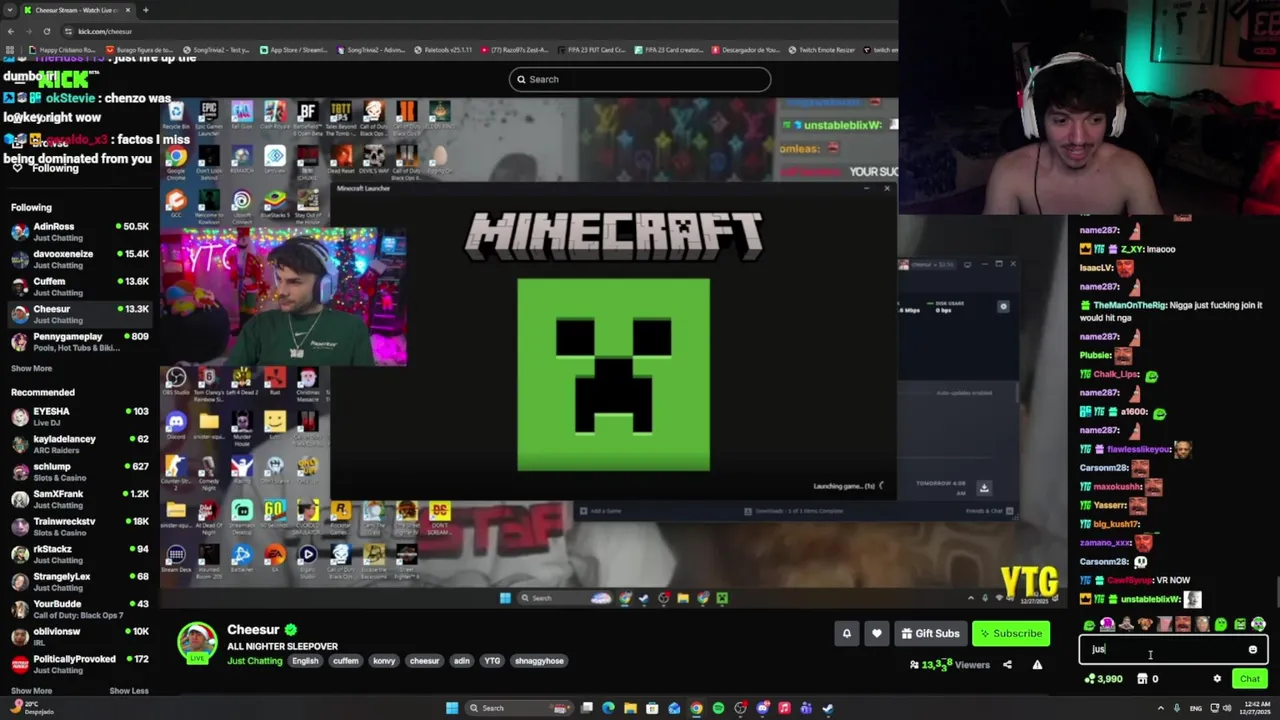Screen dimensions: 1280x720
Task: Open Pennygameplay channel in Following
Action: tap(80, 342)
